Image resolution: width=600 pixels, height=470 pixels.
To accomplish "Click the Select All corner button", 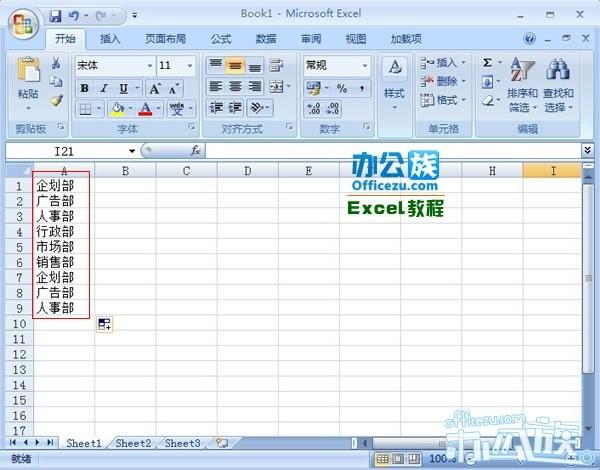I will [19, 170].
